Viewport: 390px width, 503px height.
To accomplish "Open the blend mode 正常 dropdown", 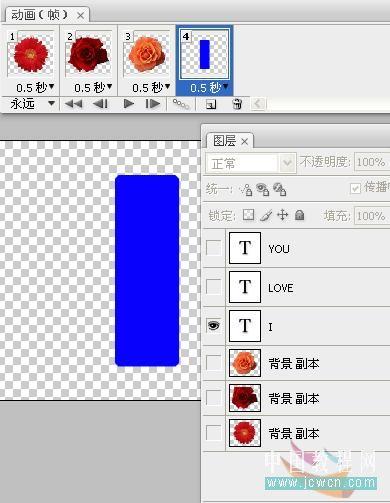I will click(251, 163).
